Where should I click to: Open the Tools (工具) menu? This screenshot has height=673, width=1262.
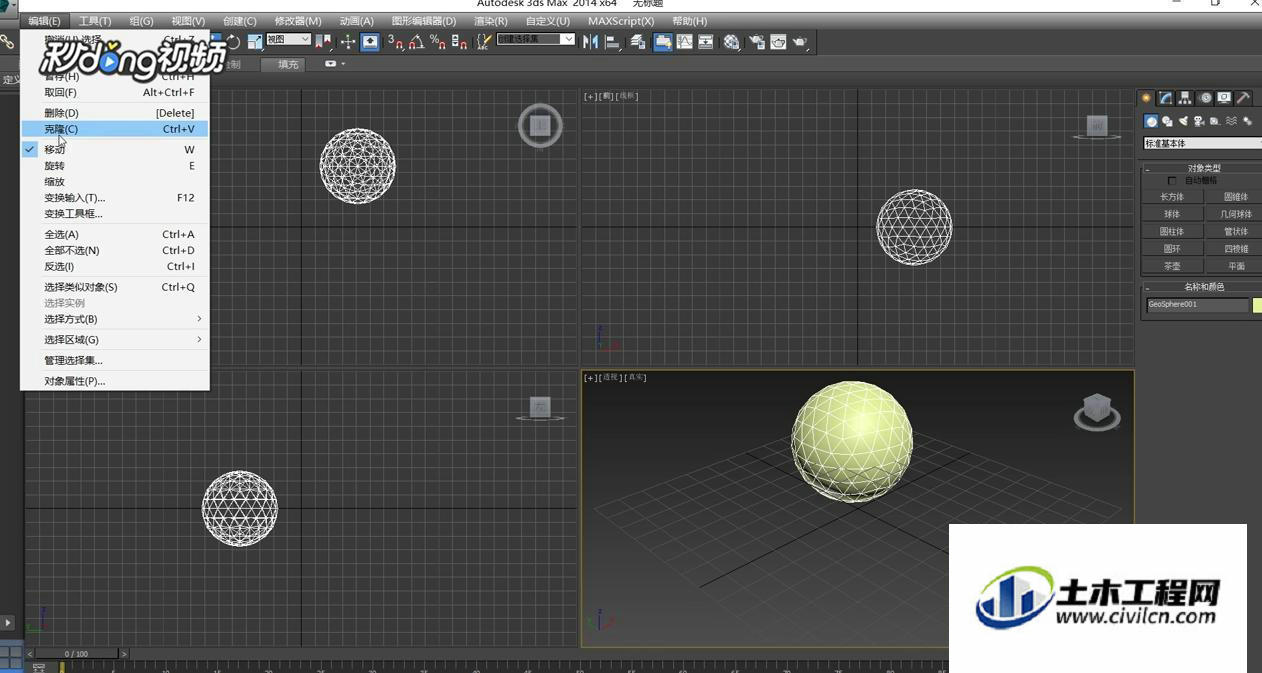tap(95, 21)
